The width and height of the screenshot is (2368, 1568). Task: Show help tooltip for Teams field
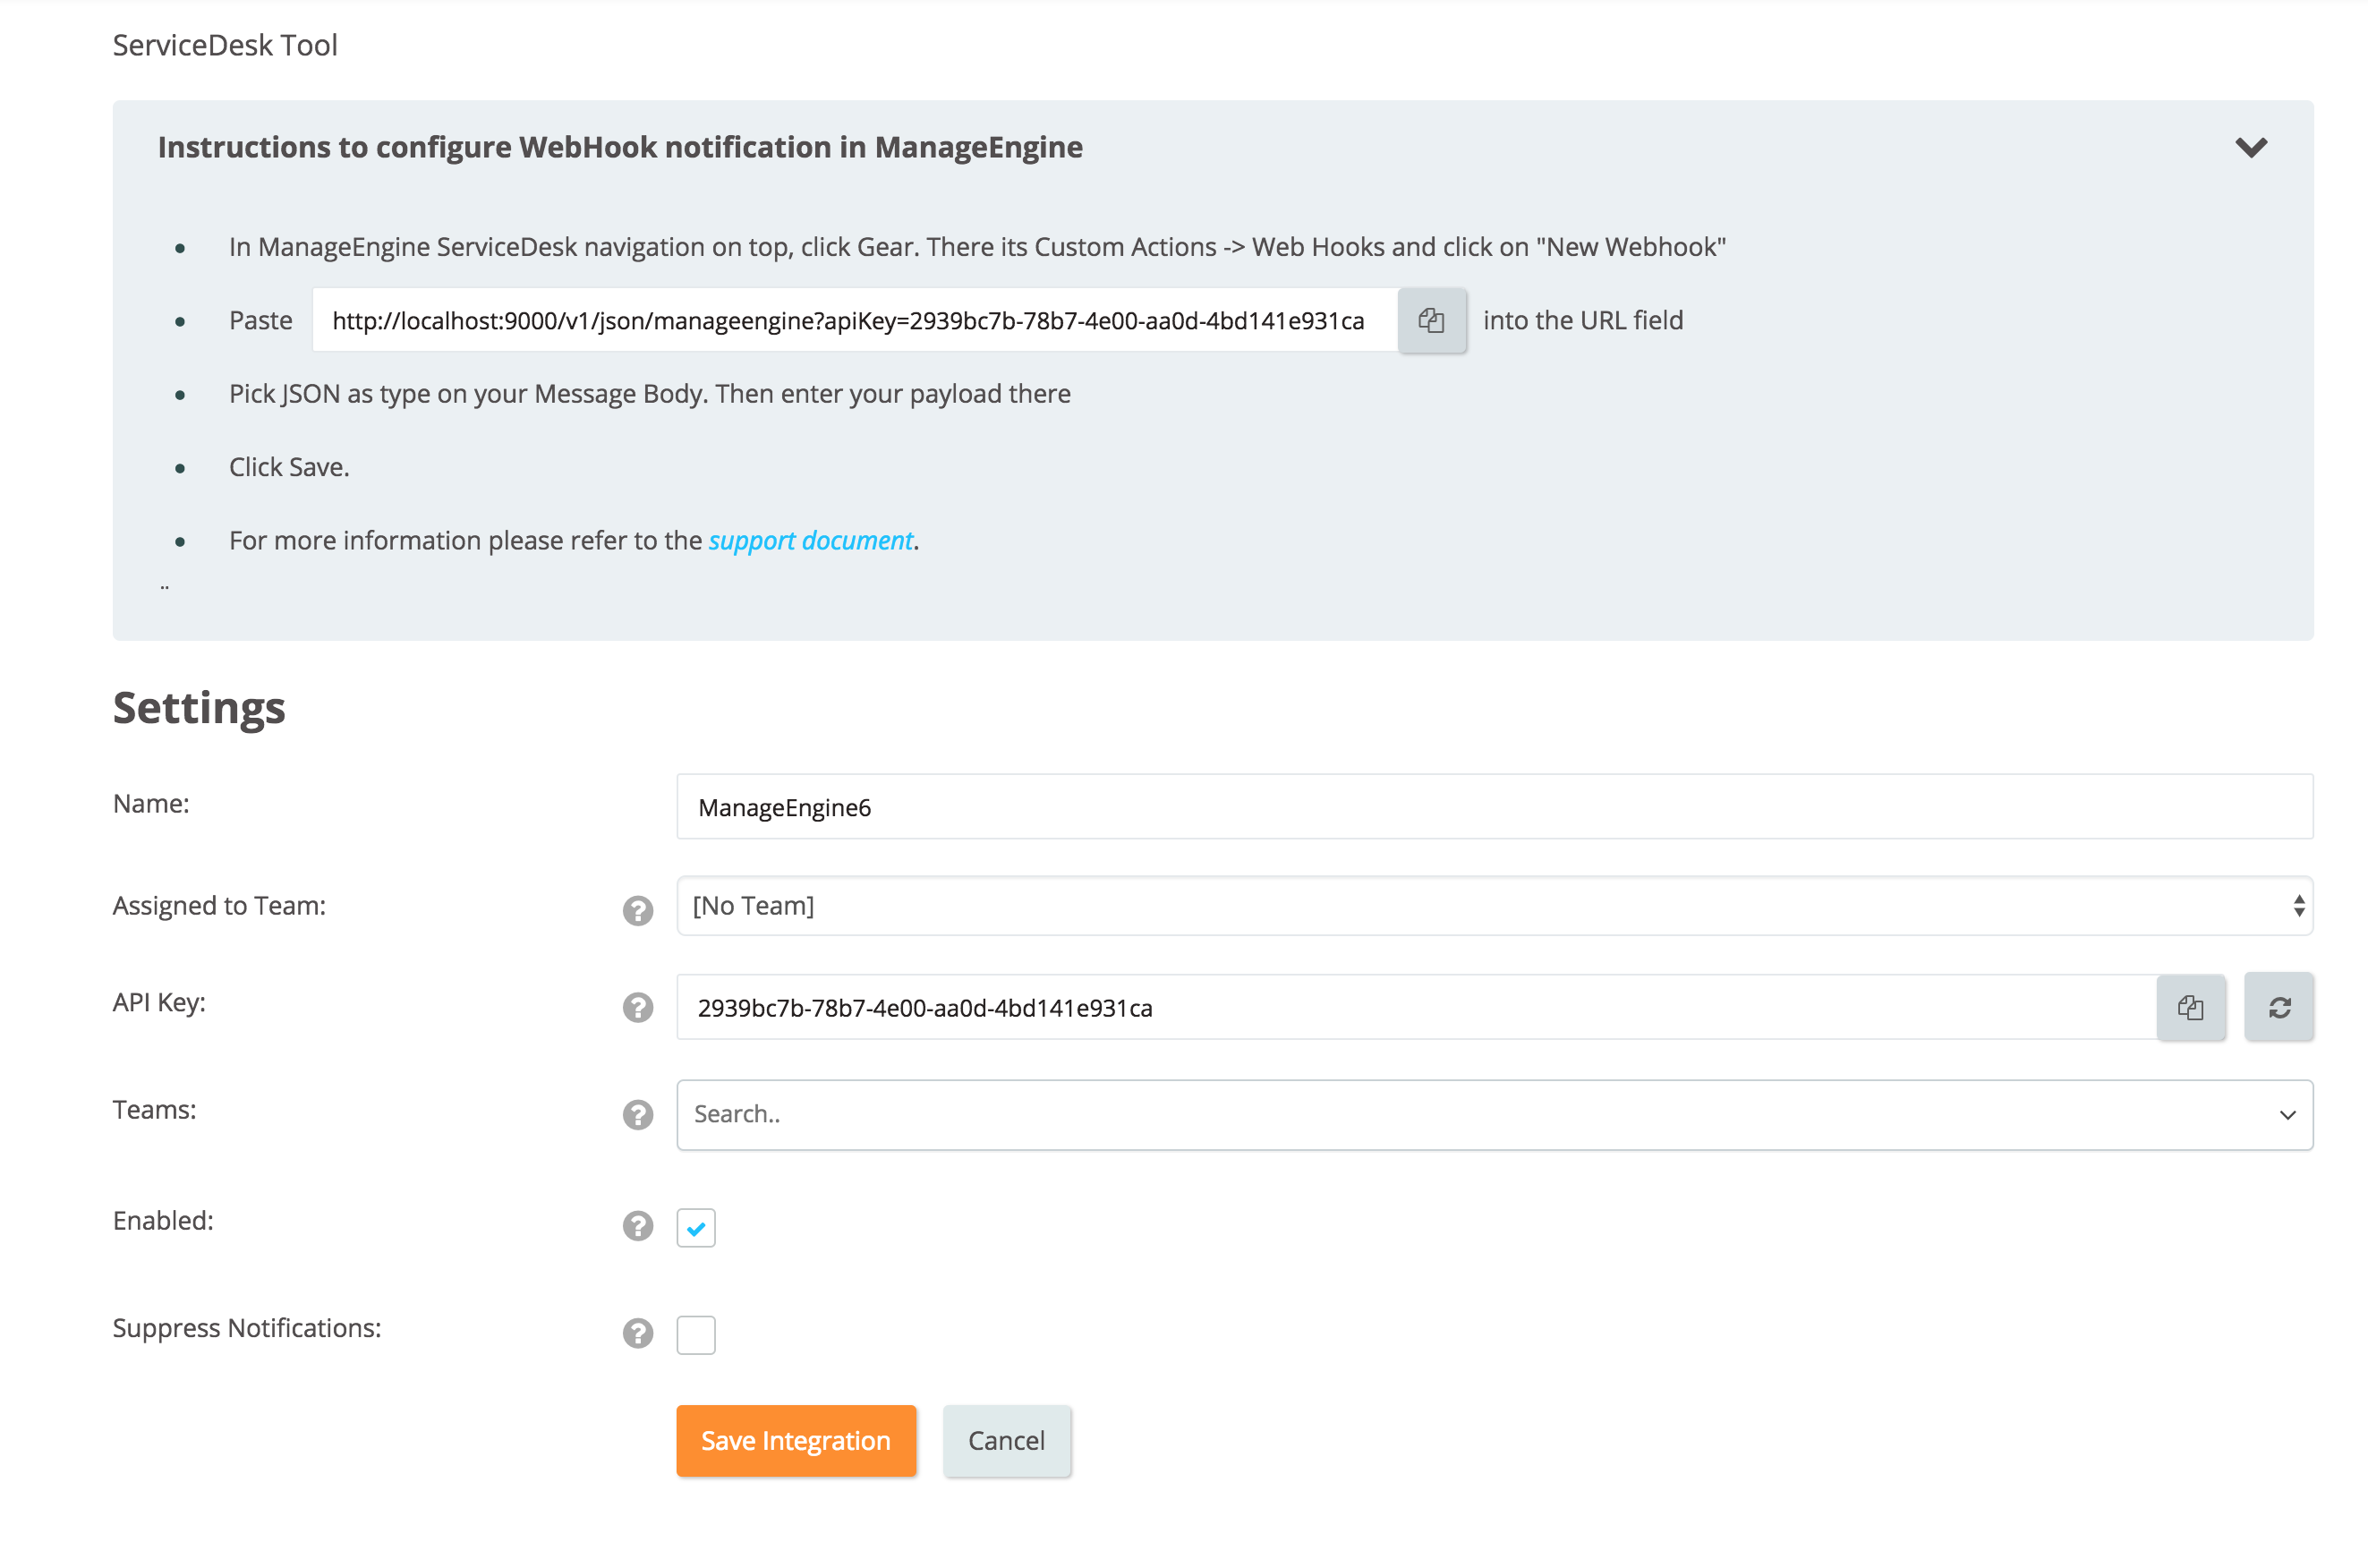point(638,1114)
